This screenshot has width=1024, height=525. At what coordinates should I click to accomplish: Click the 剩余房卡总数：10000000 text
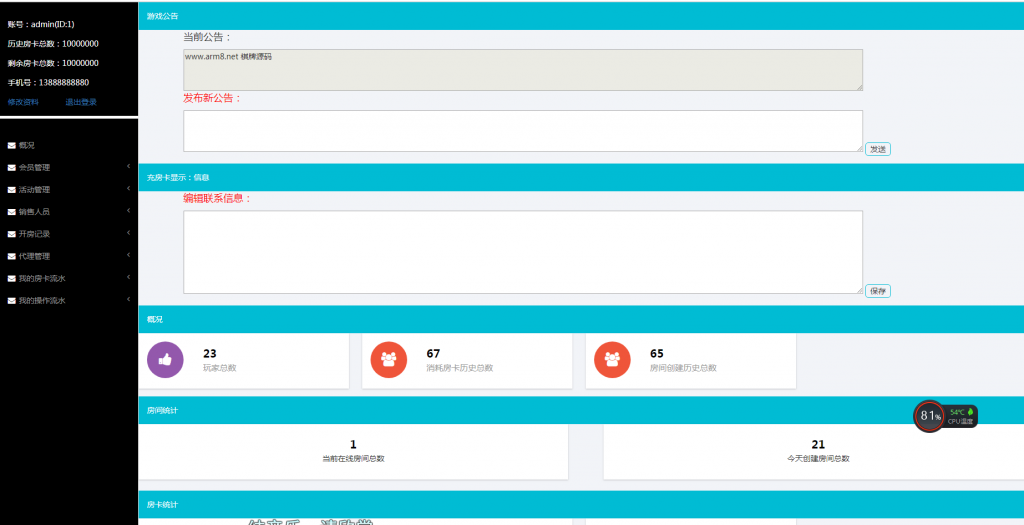coord(53,63)
